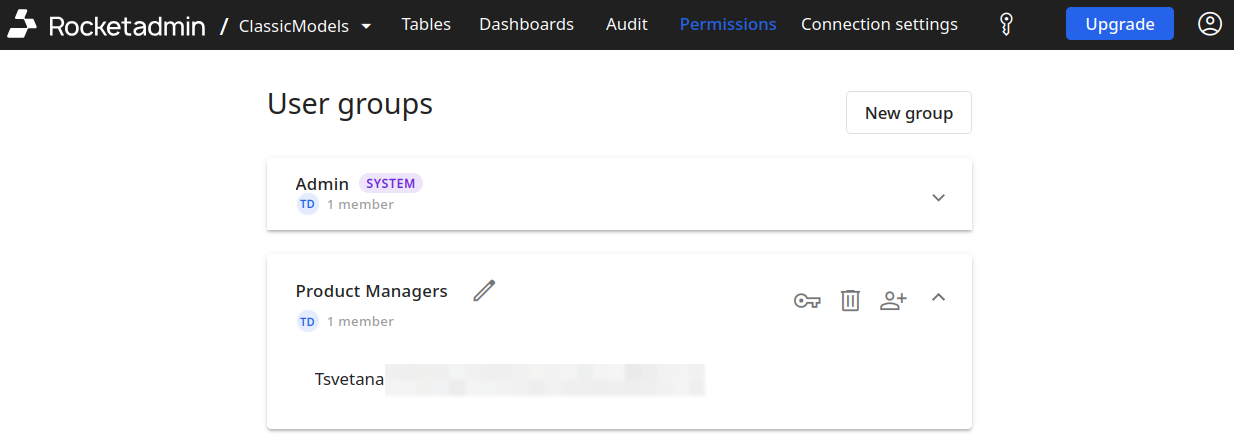
Task: Click the TD avatar under Admin
Action: click(308, 205)
